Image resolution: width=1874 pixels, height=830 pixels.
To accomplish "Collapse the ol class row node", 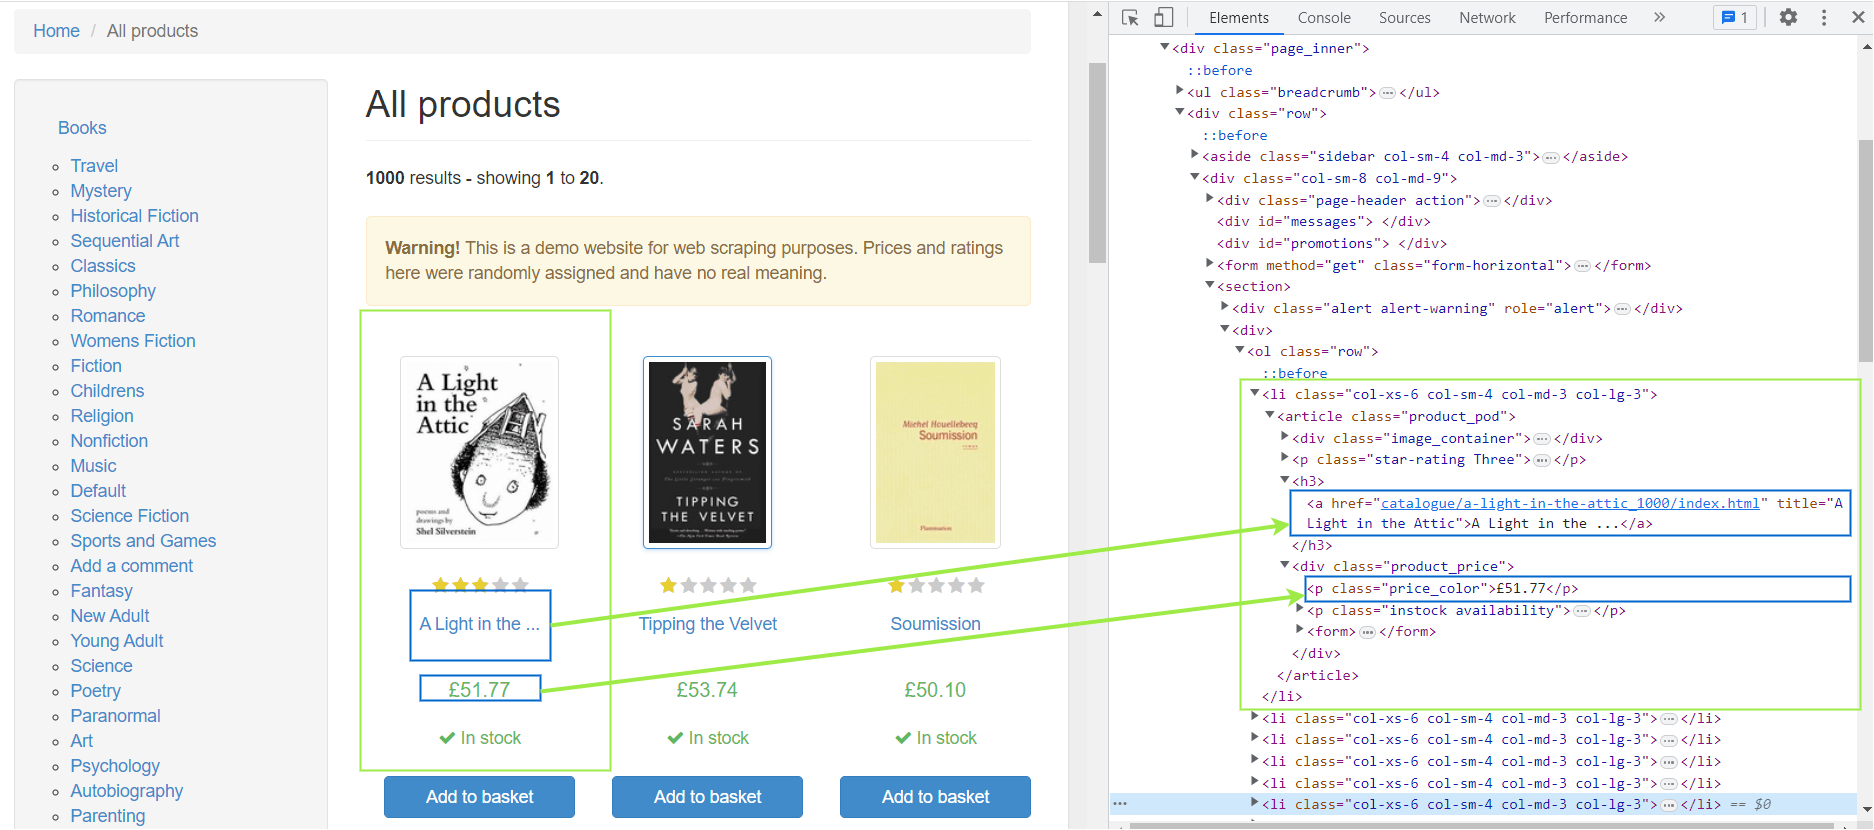I will [x=1239, y=350].
